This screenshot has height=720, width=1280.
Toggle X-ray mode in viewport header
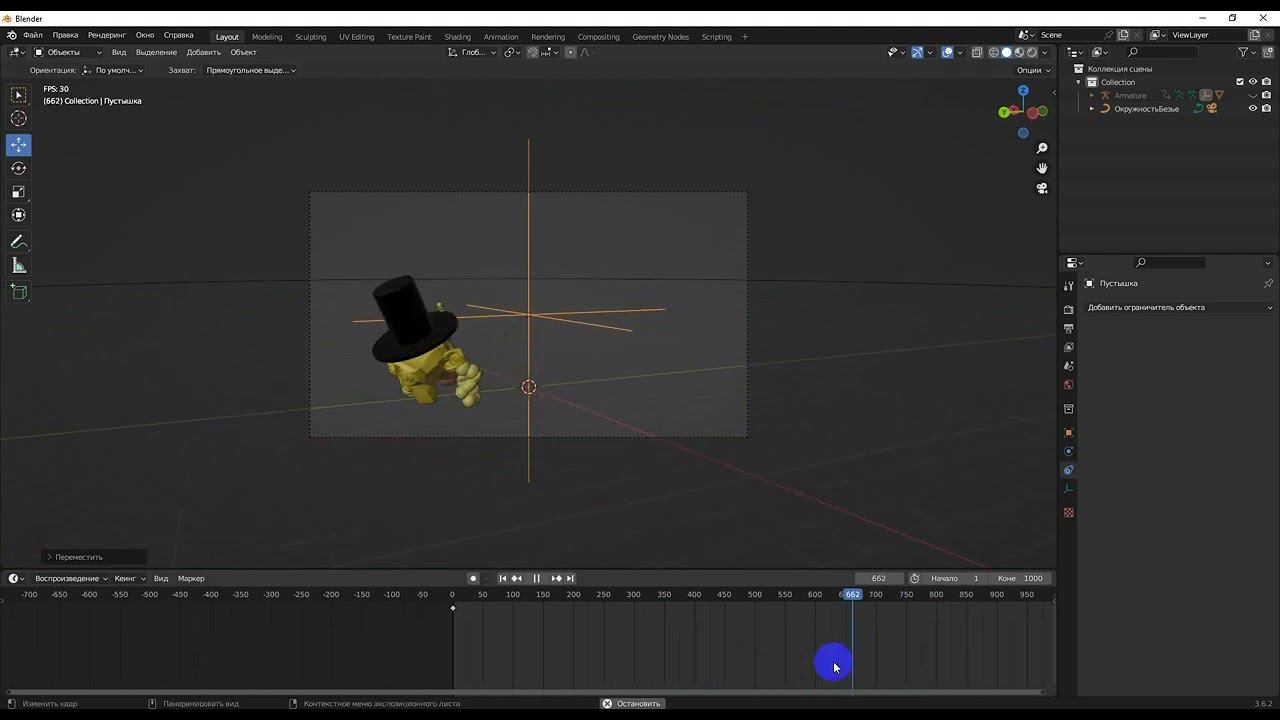(977, 52)
